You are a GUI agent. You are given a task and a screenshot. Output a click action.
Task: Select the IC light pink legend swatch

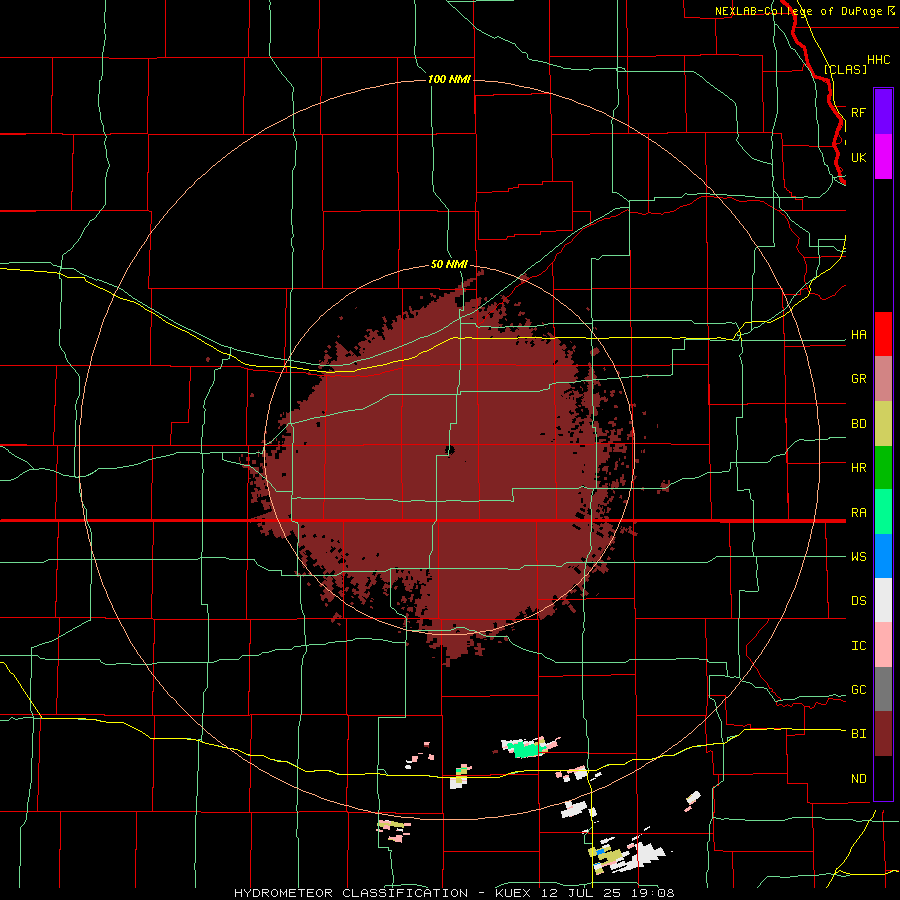pyautogui.click(x=883, y=645)
